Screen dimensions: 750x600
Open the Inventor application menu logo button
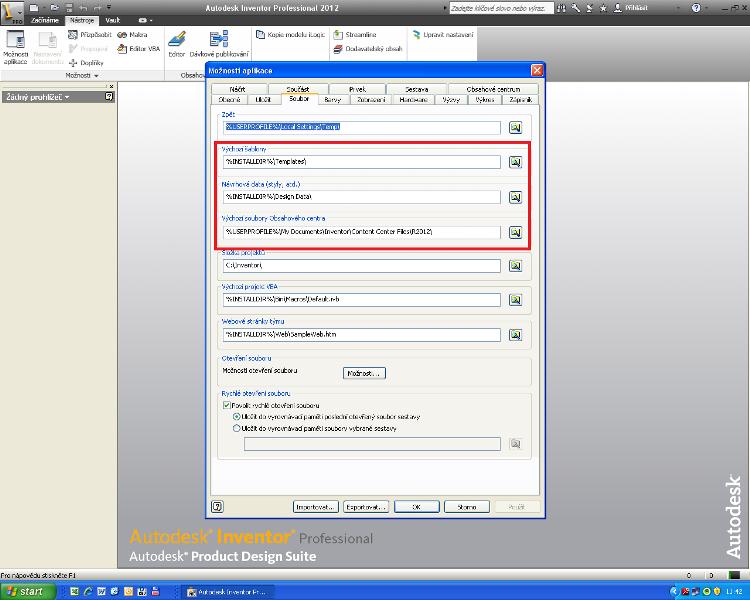coord(11,12)
